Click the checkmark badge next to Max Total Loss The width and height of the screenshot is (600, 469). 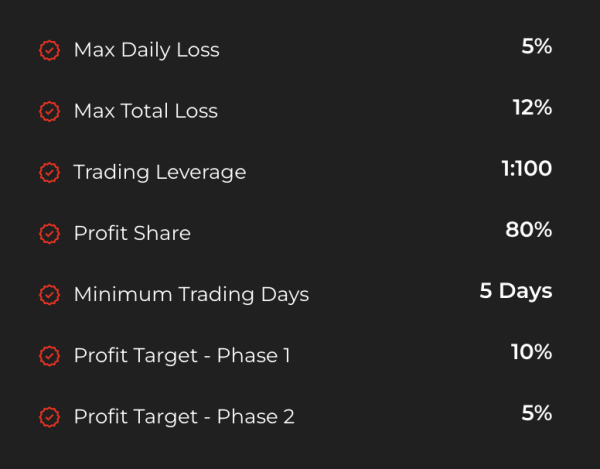click(x=49, y=111)
